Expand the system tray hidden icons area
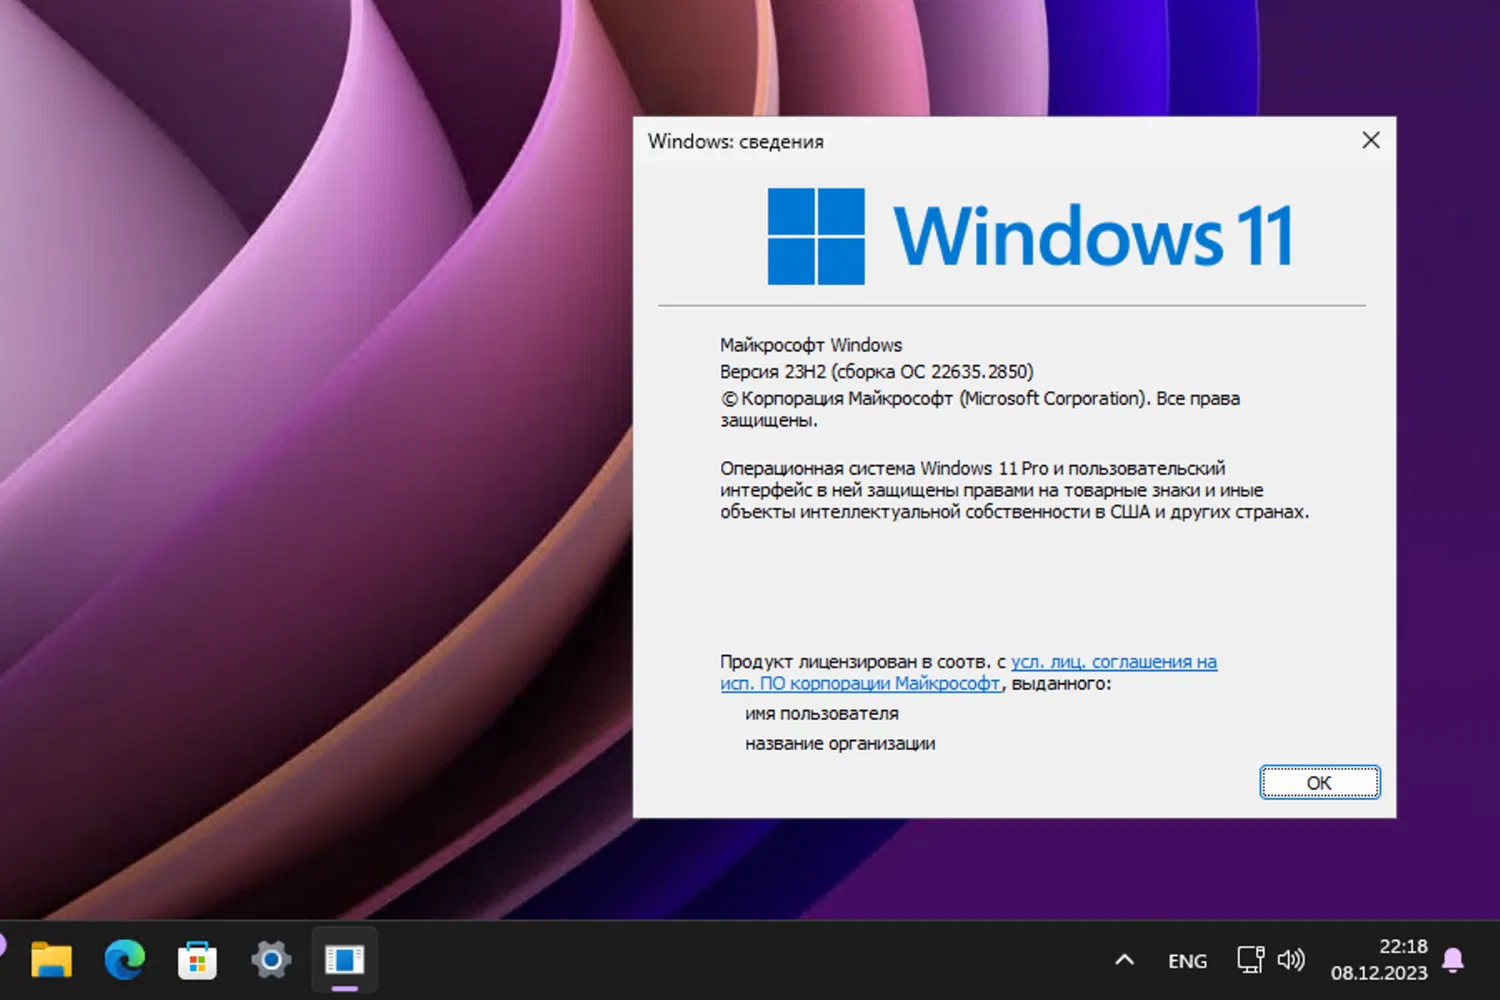 1124,959
